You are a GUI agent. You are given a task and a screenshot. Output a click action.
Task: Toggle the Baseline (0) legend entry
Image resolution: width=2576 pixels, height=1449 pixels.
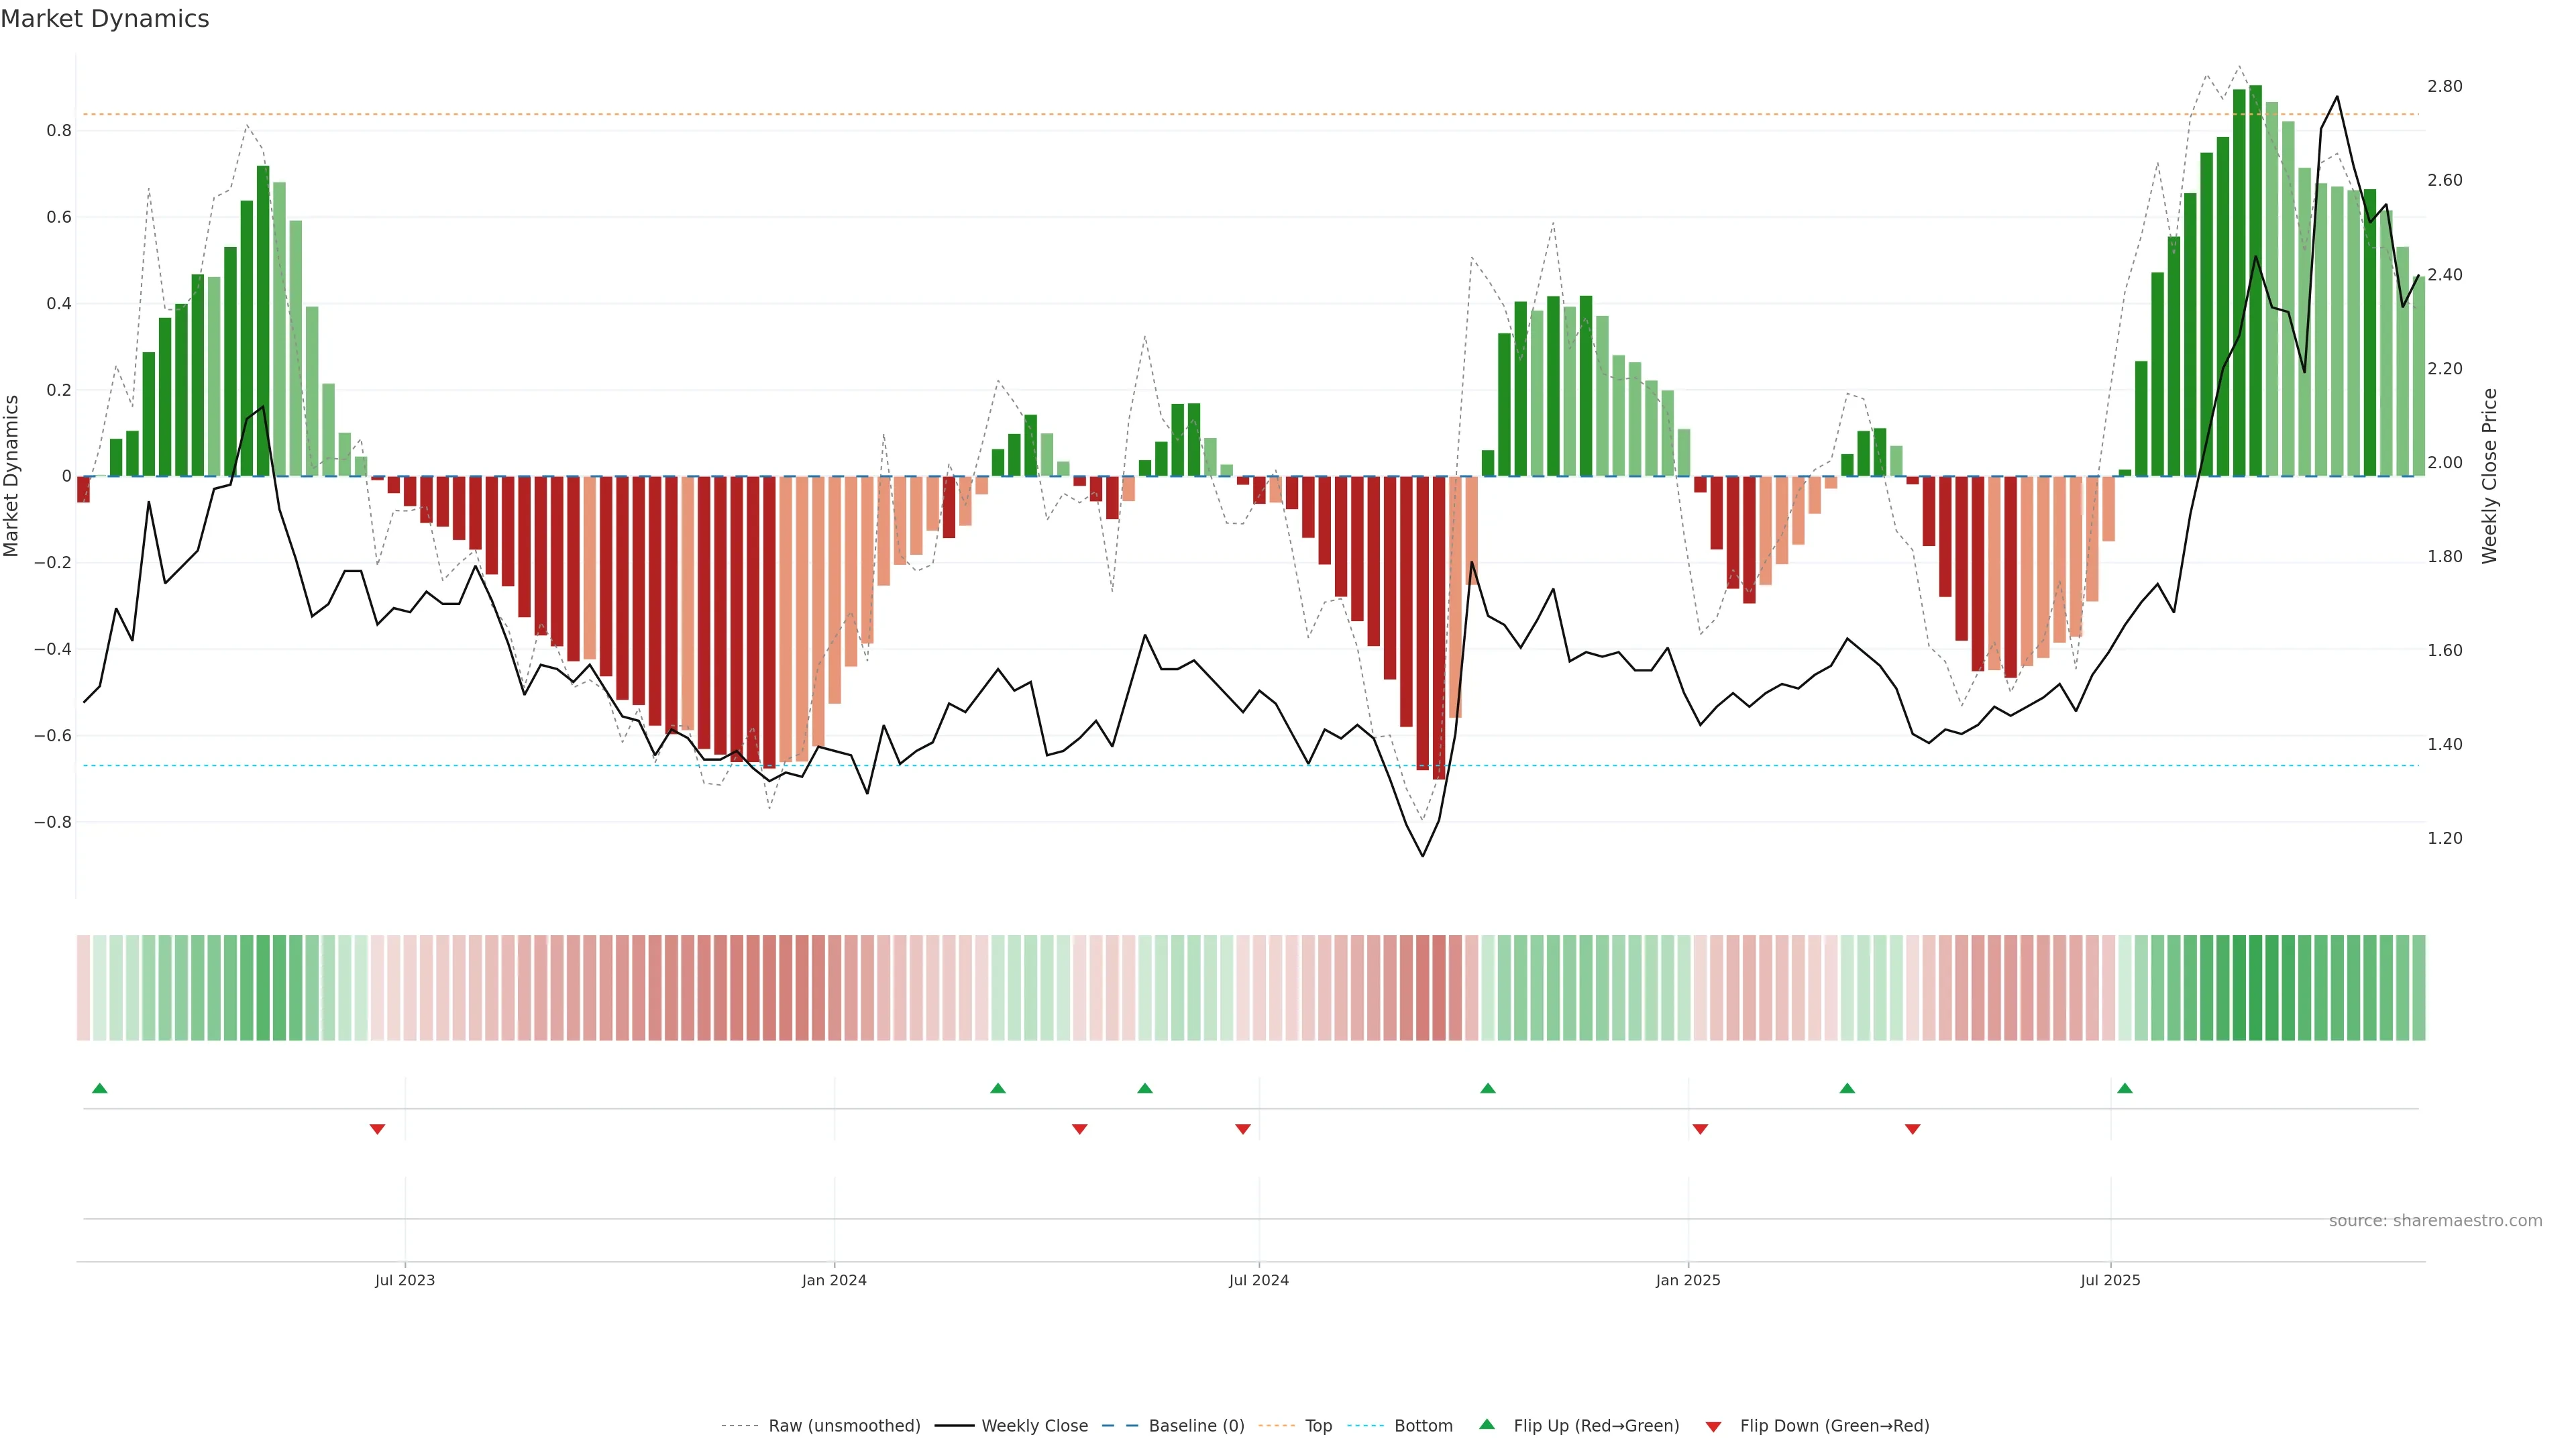(x=1196, y=1426)
